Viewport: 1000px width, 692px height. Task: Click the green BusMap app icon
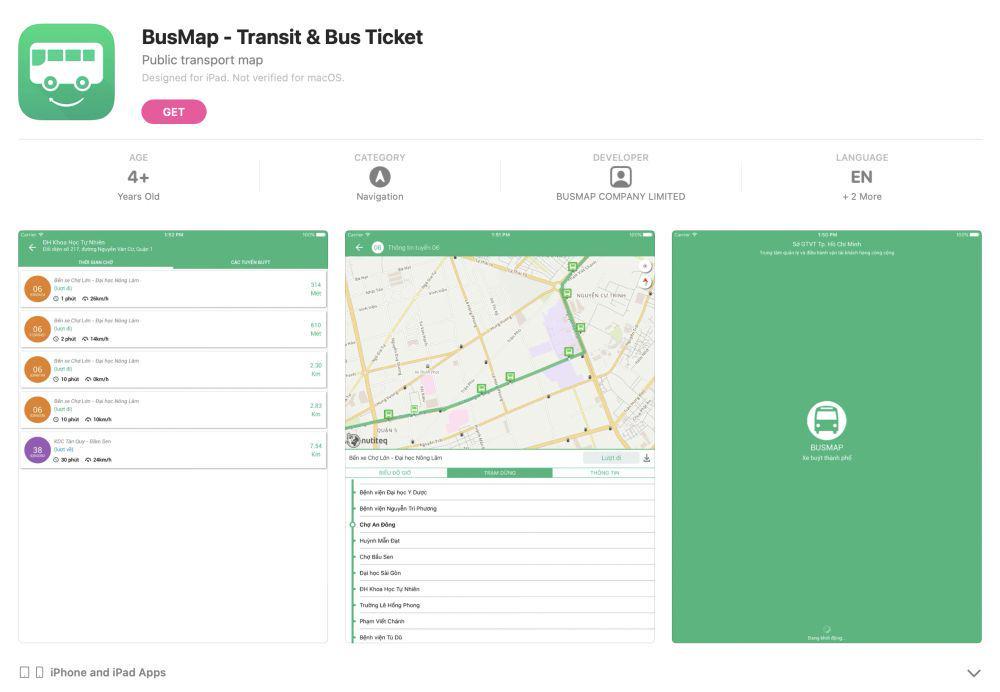pyautogui.click(x=66, y=72)
